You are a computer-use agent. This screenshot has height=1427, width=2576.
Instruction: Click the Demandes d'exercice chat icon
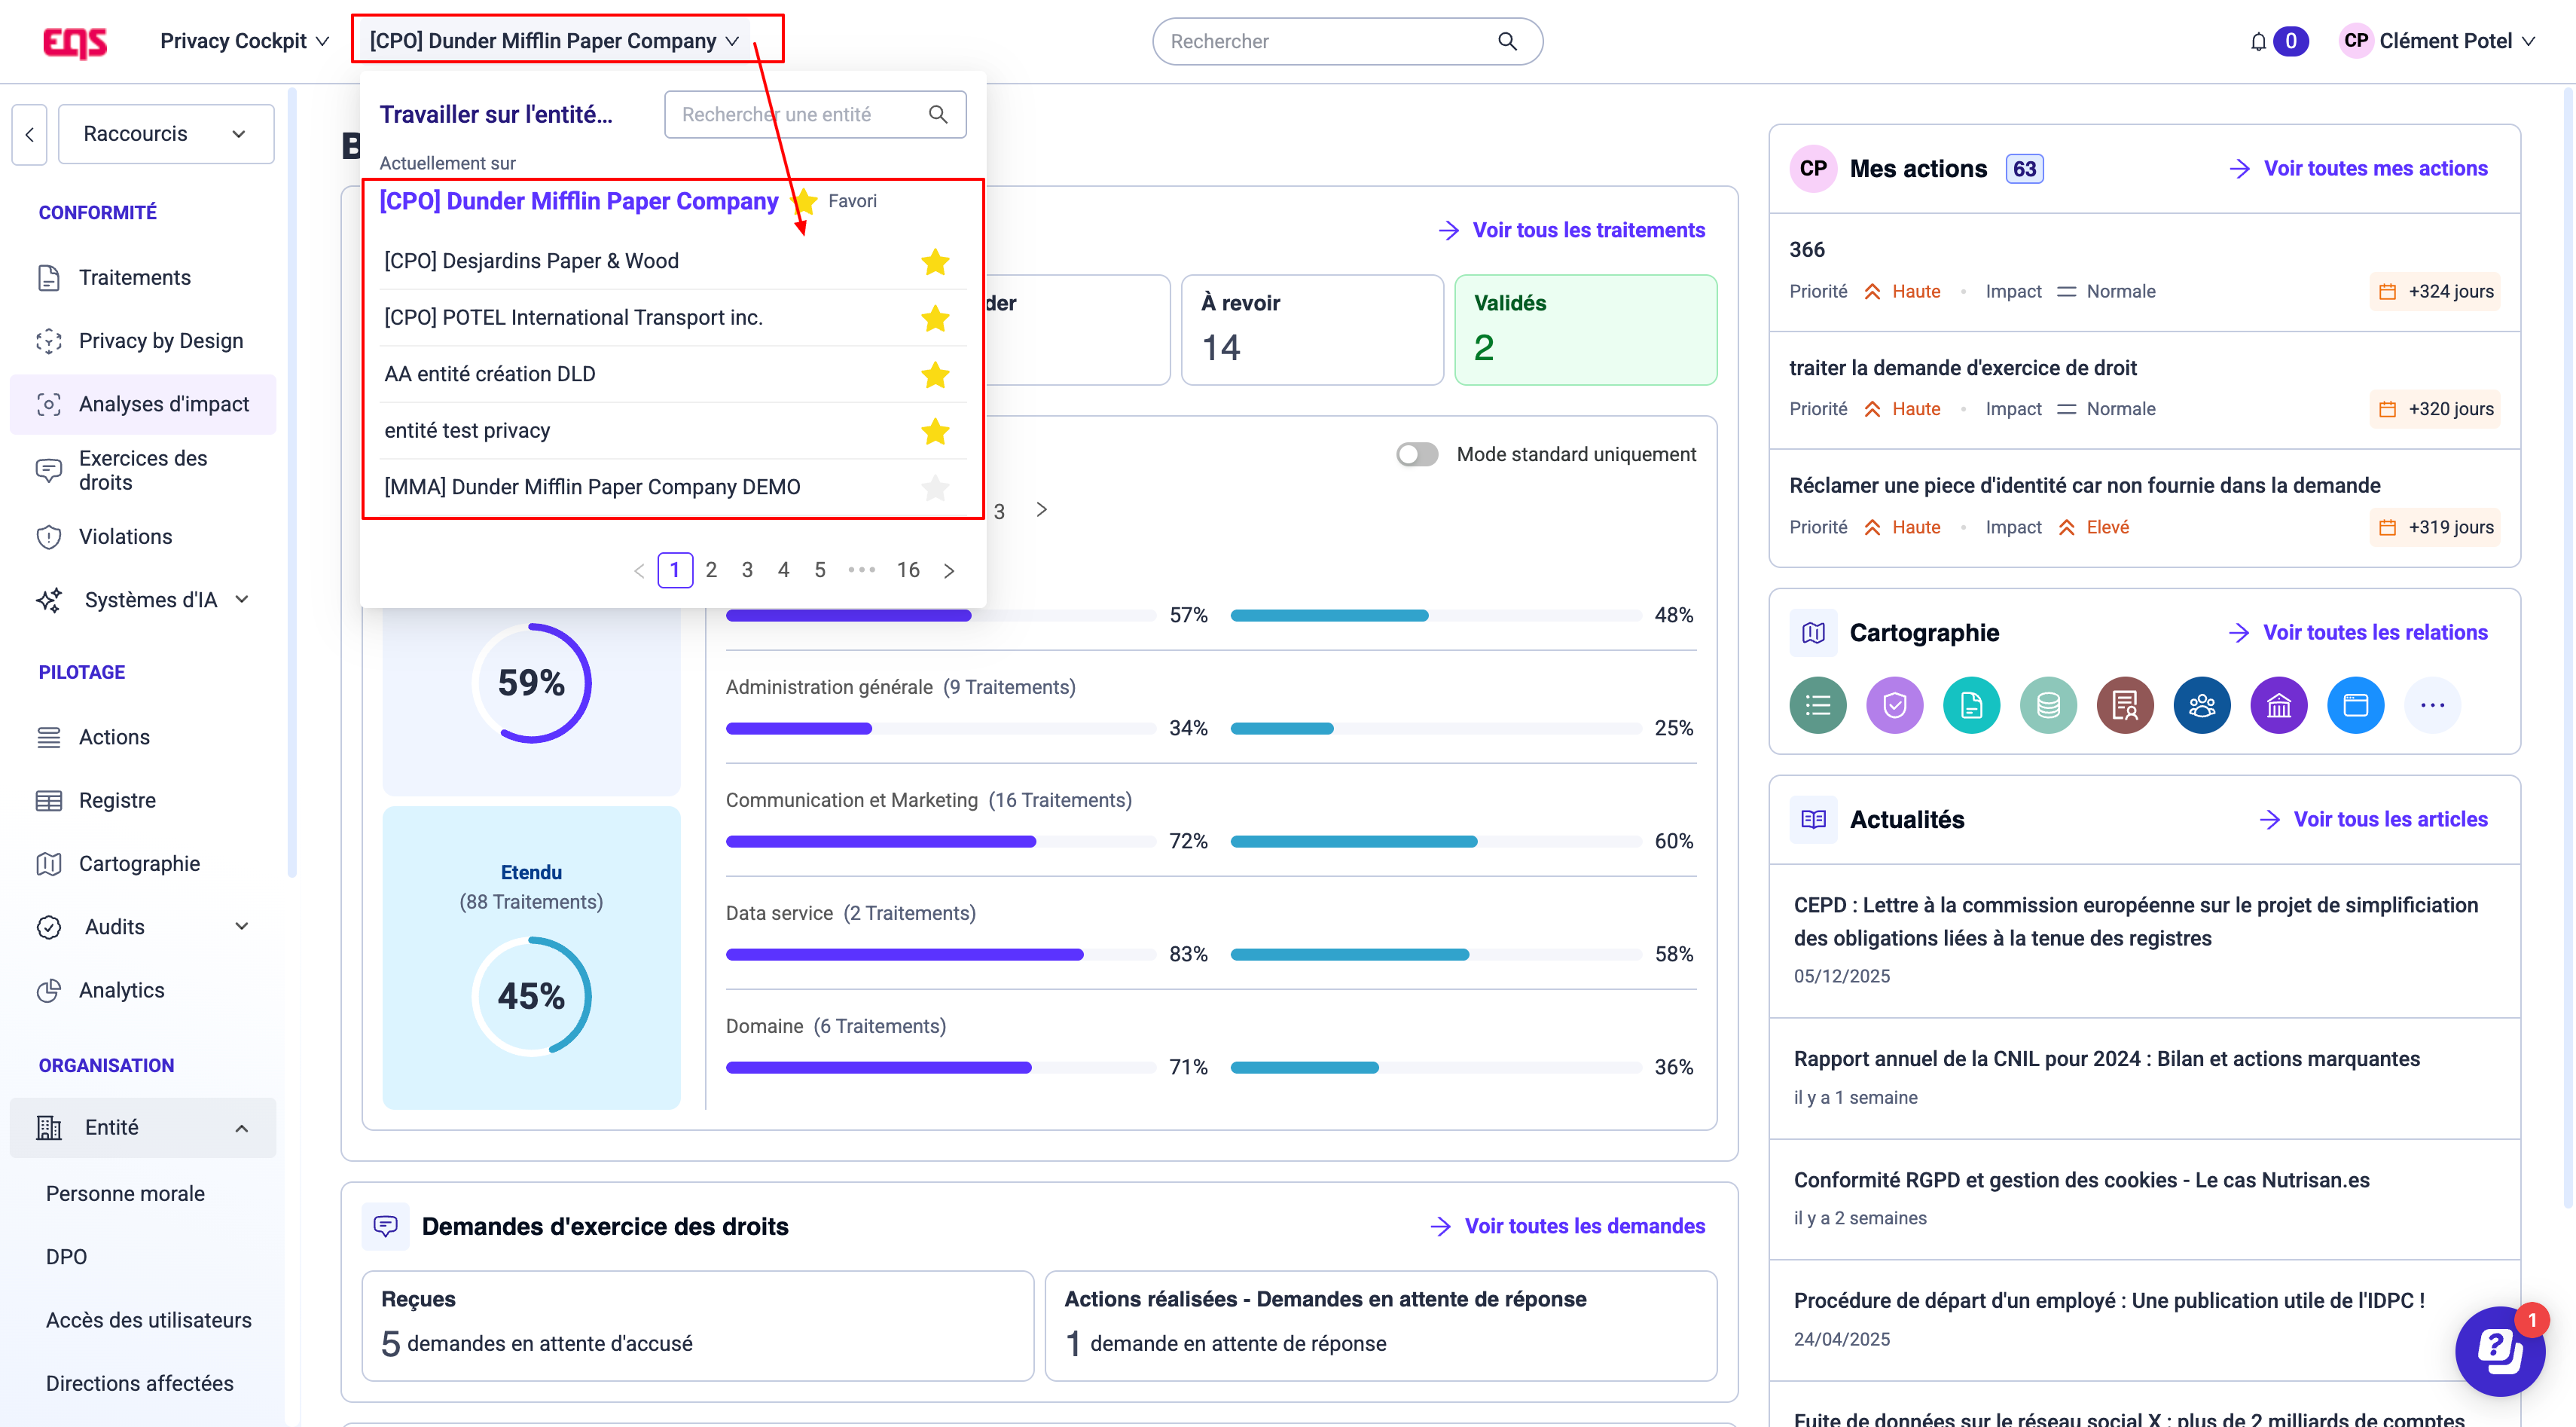pyautogui.click(x=386, y=1226)
